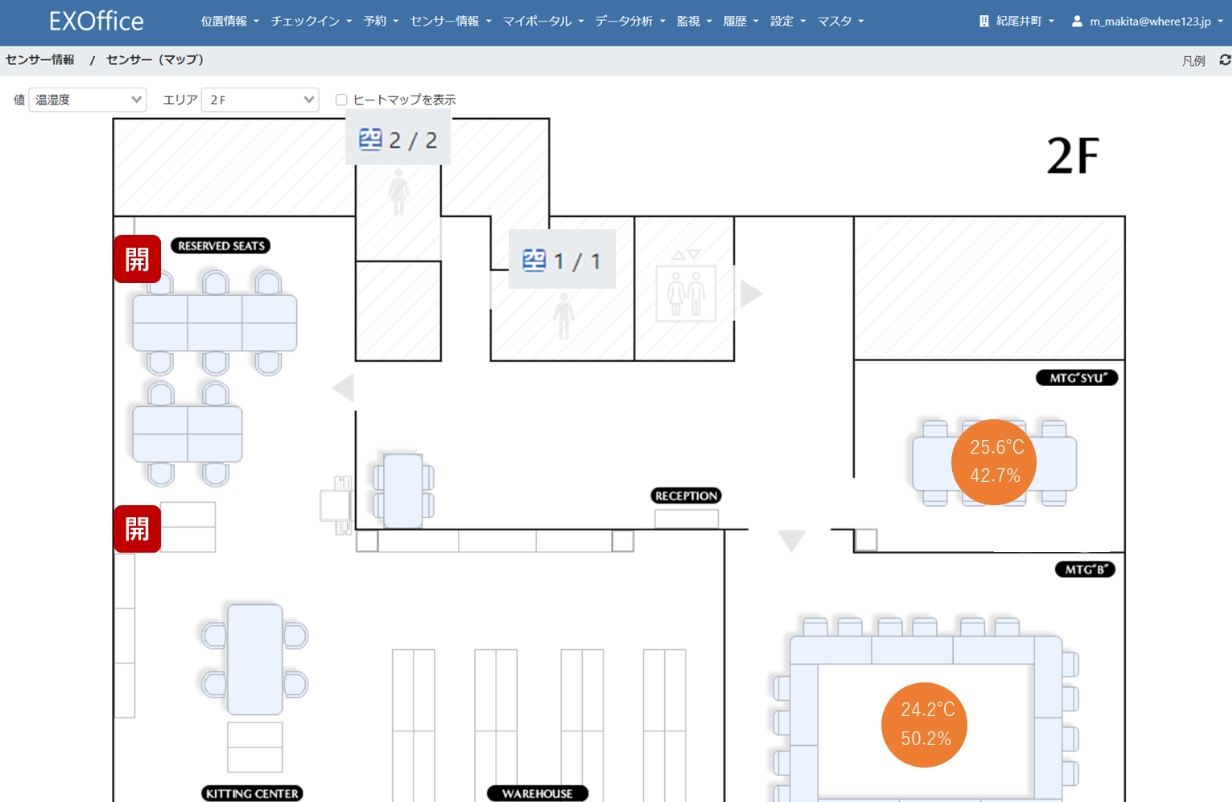Select the 25.6°C sensor in MTG SYU
Image resolution: width=1232 pixels, height=802 pixels.
click(x=993, y=461)
